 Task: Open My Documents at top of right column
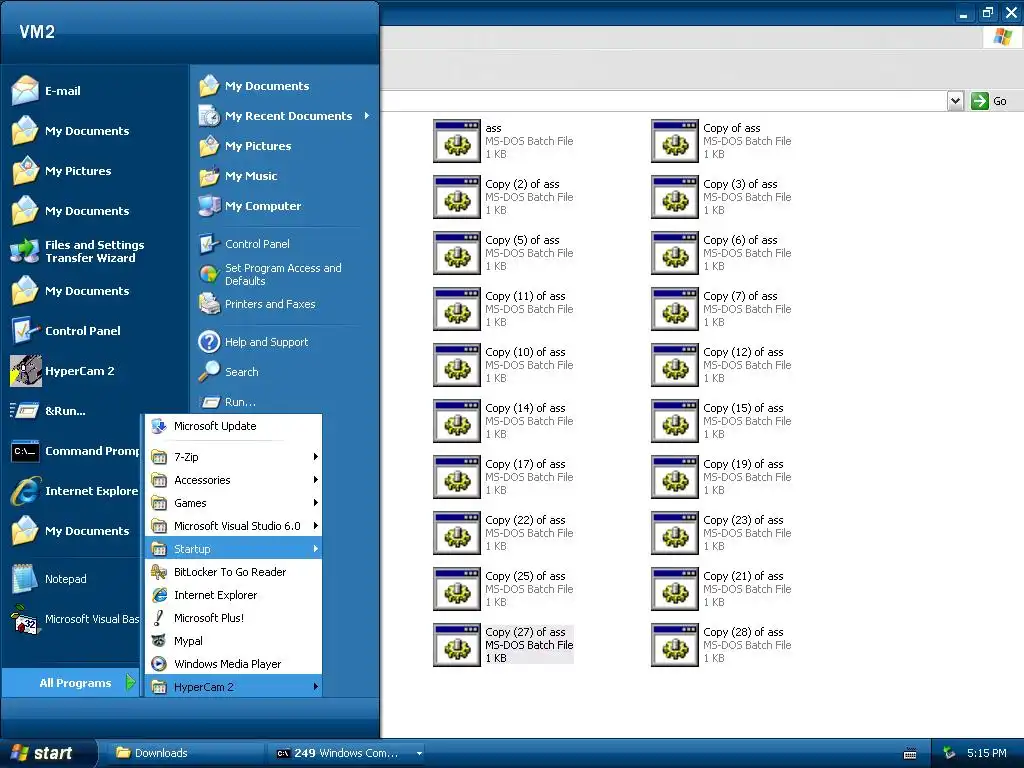pos(254,86)
